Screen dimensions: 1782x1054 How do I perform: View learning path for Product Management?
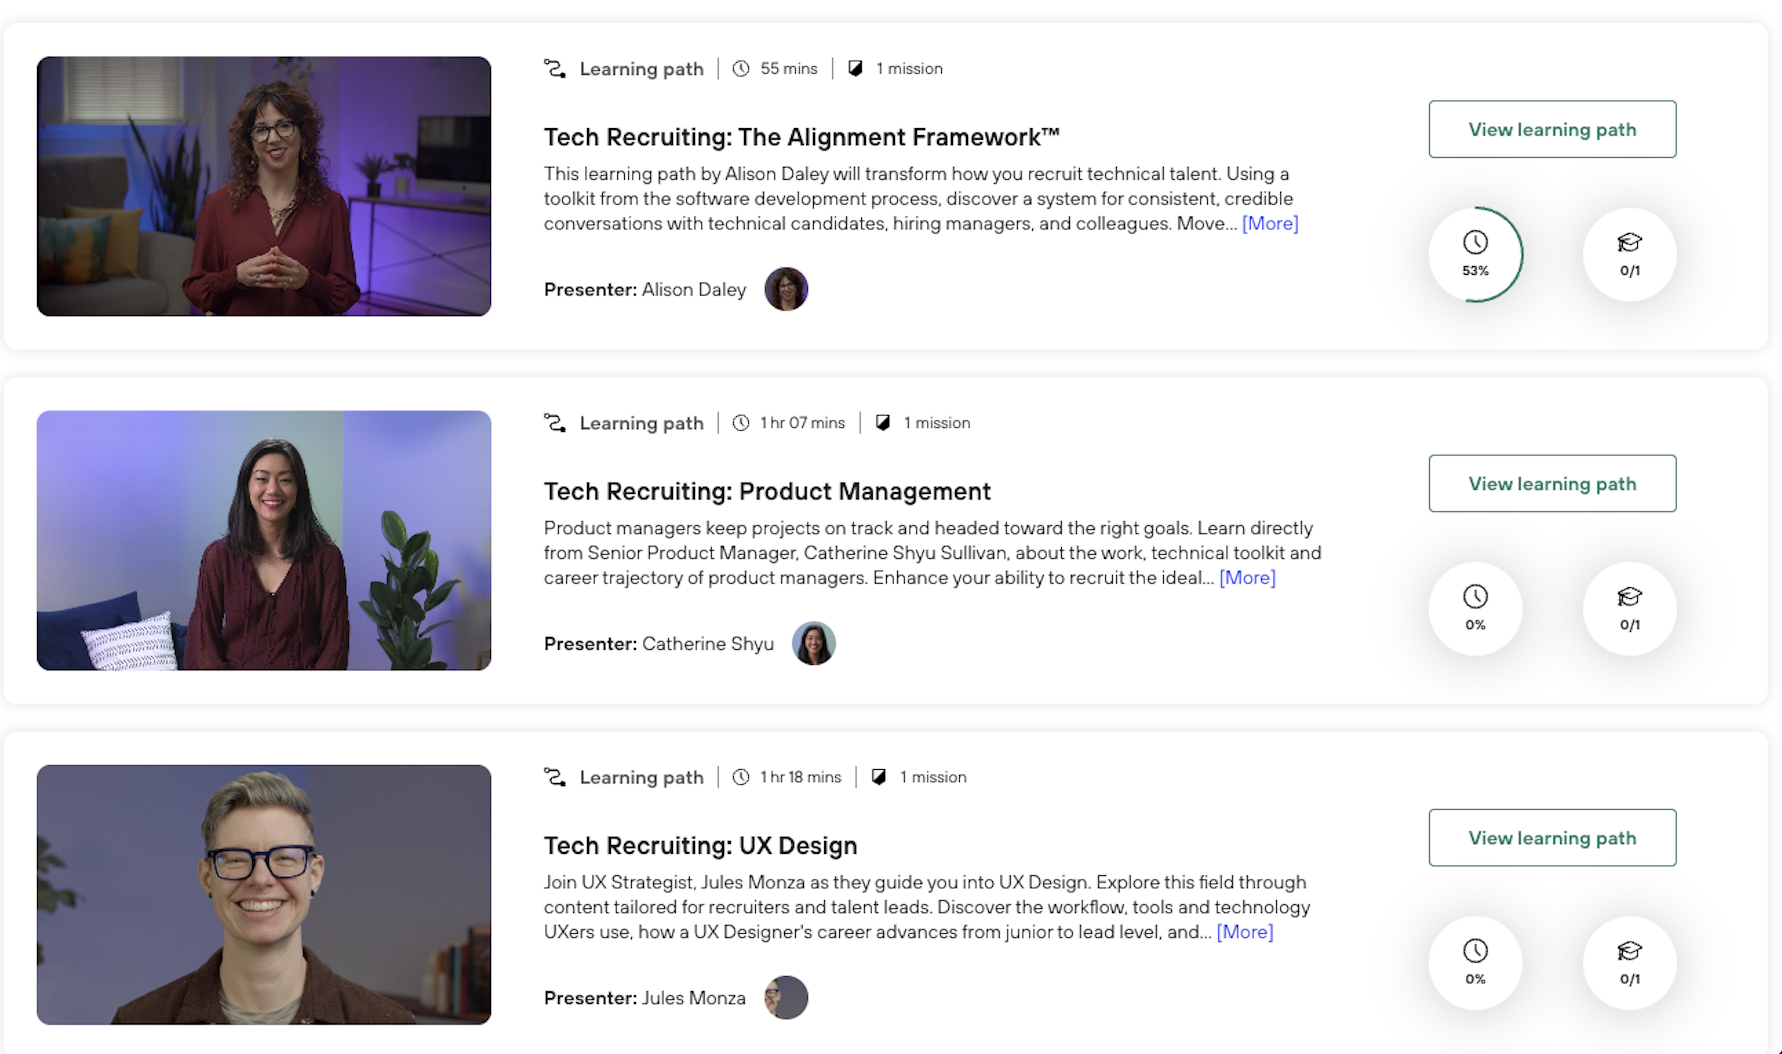point(1552,483)
